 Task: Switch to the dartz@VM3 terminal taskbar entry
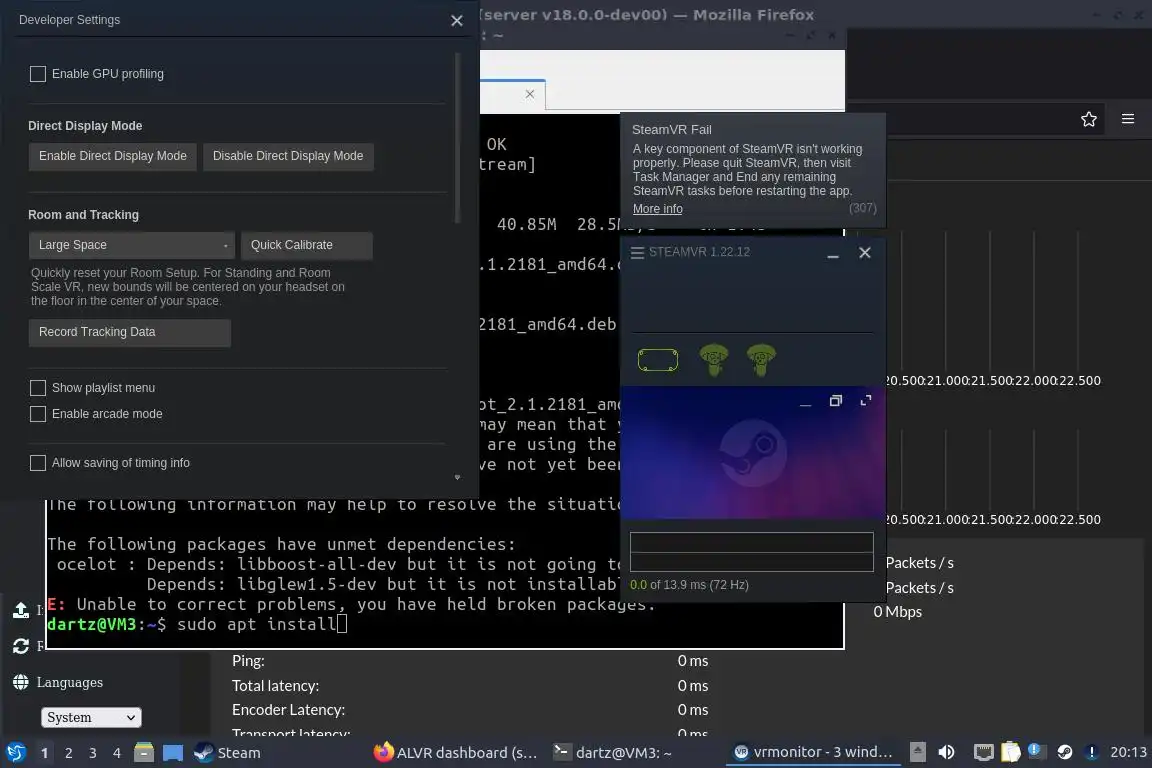click(613, 753)
